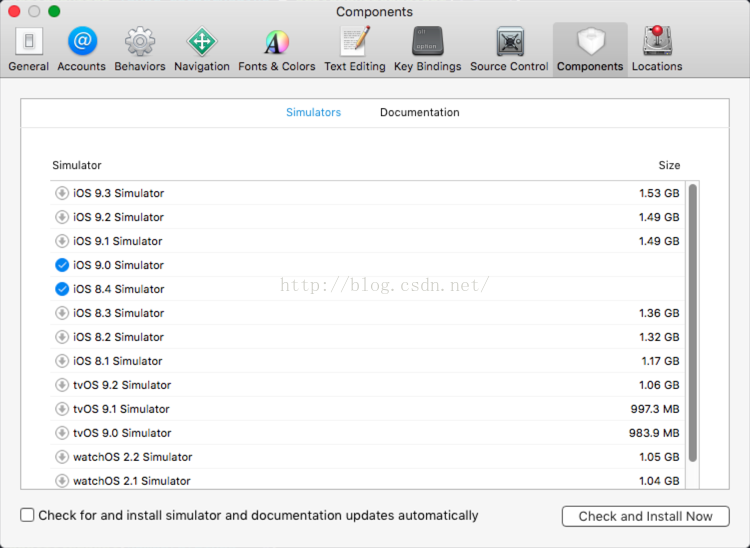Click the 1.04 GB size value

[x=659, y=481]
